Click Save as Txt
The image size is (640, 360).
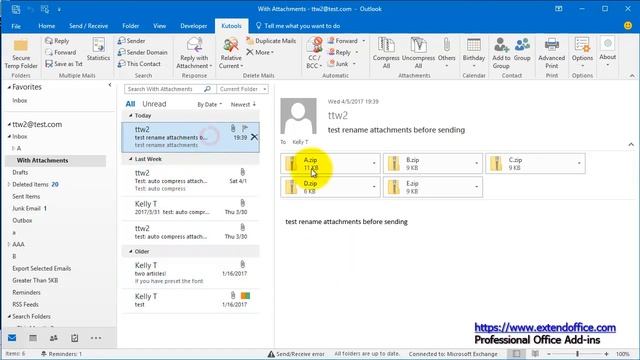pyautogui.click(x=64, y=64)
